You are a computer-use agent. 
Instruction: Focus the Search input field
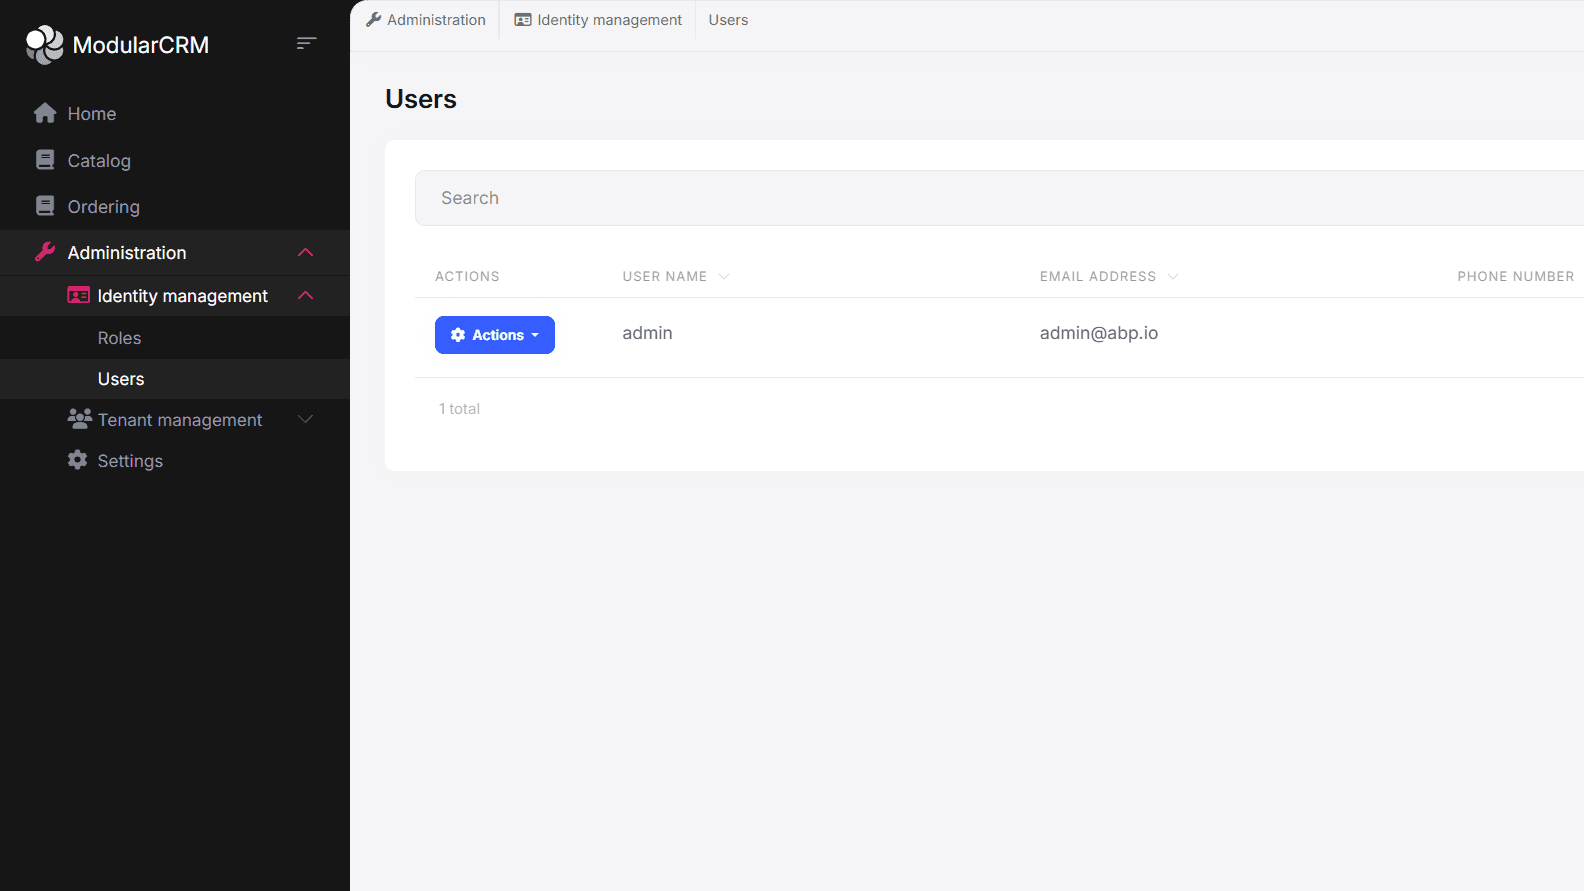(1000, 198)
